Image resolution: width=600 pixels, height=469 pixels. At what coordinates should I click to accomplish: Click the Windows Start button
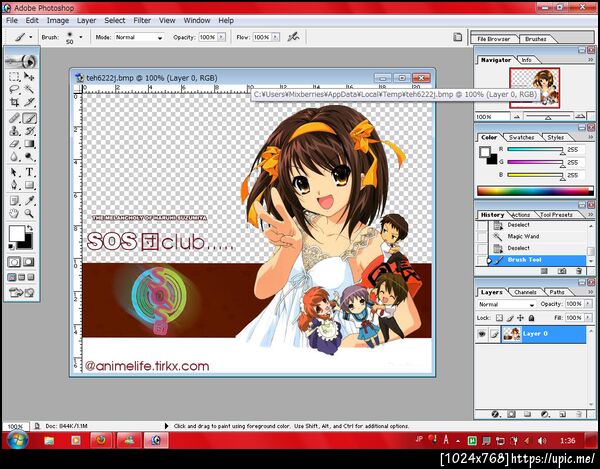(x=17, y=440)
